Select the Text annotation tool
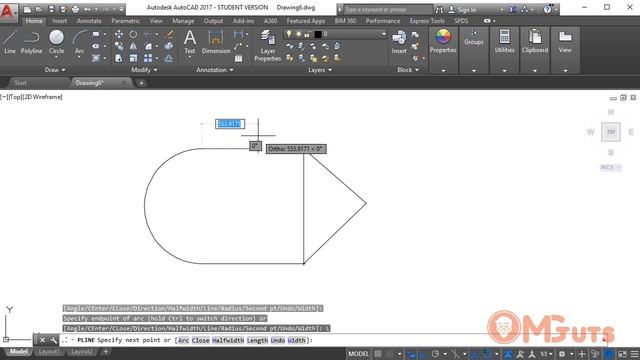640x360 pixels. [x=190, y=42]
